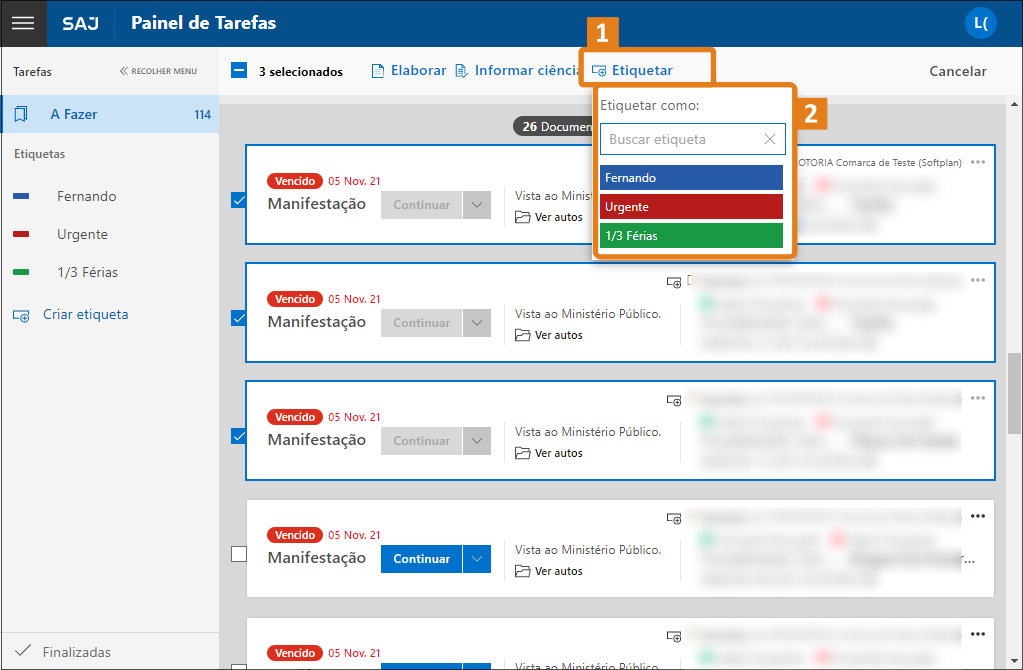This screenshot has height=670, width=1023.
Task: Choose red Urgente tag from dropdown
Action: coord(691,207)
